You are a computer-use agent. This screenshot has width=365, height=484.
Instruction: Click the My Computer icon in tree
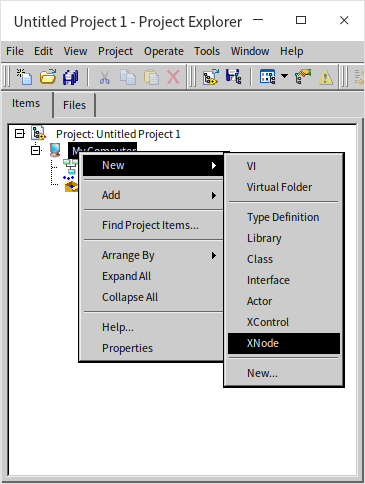[55, 150]
